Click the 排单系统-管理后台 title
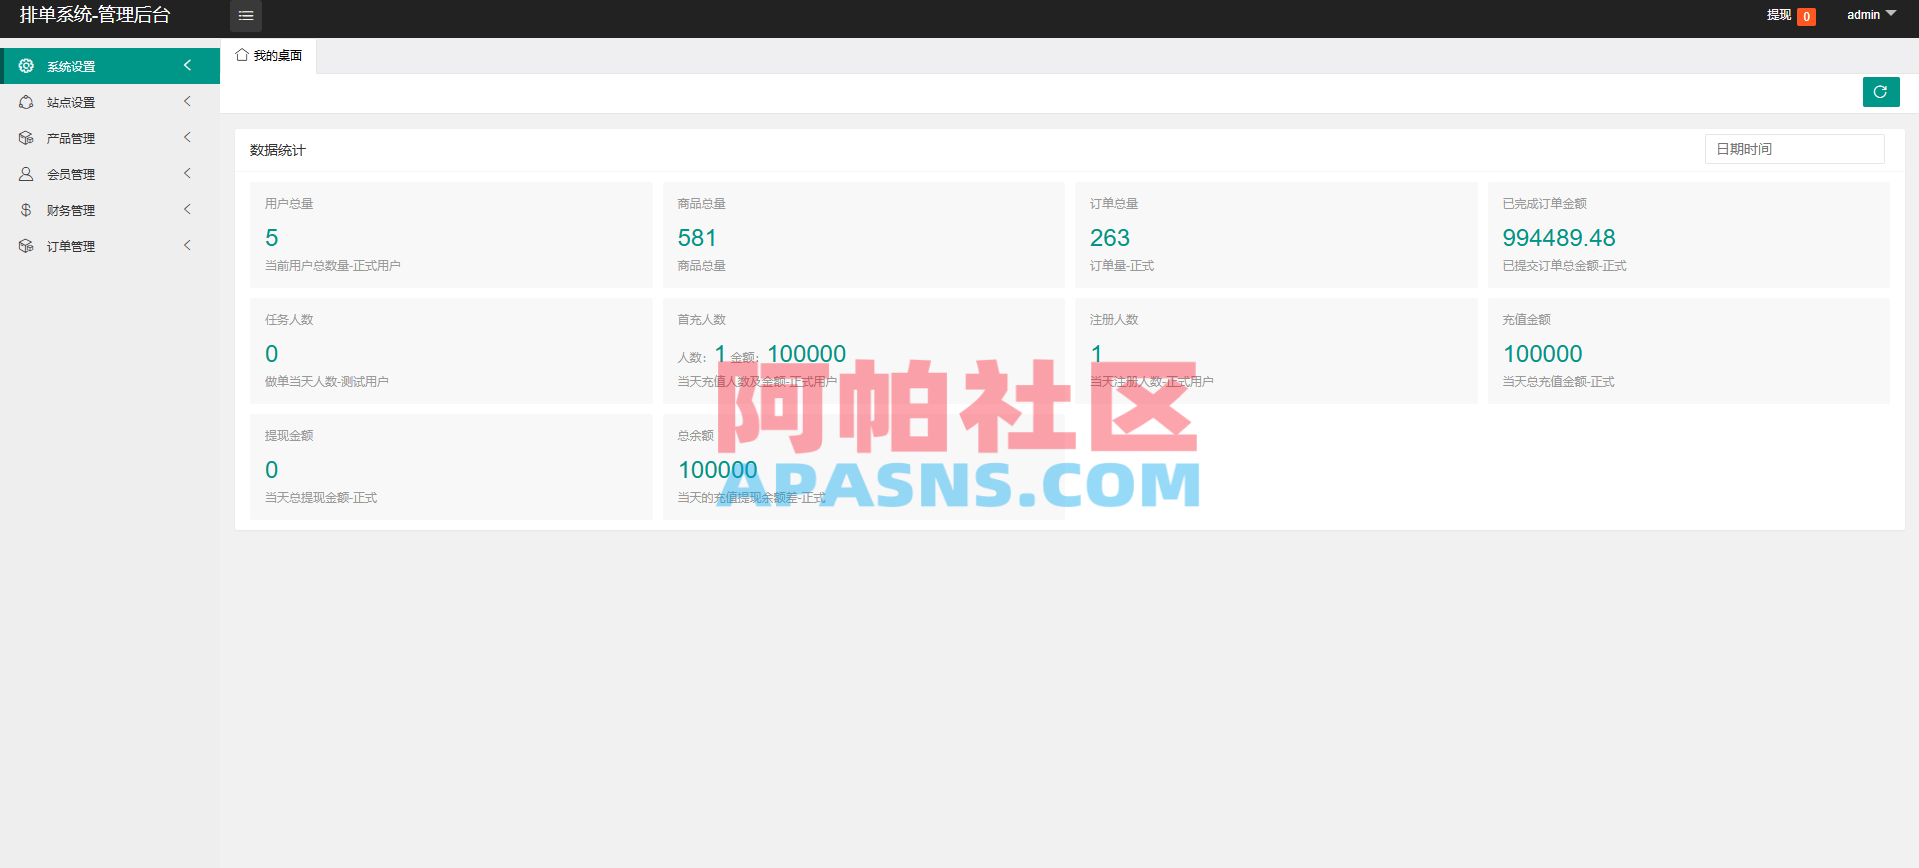 (95, 15)
